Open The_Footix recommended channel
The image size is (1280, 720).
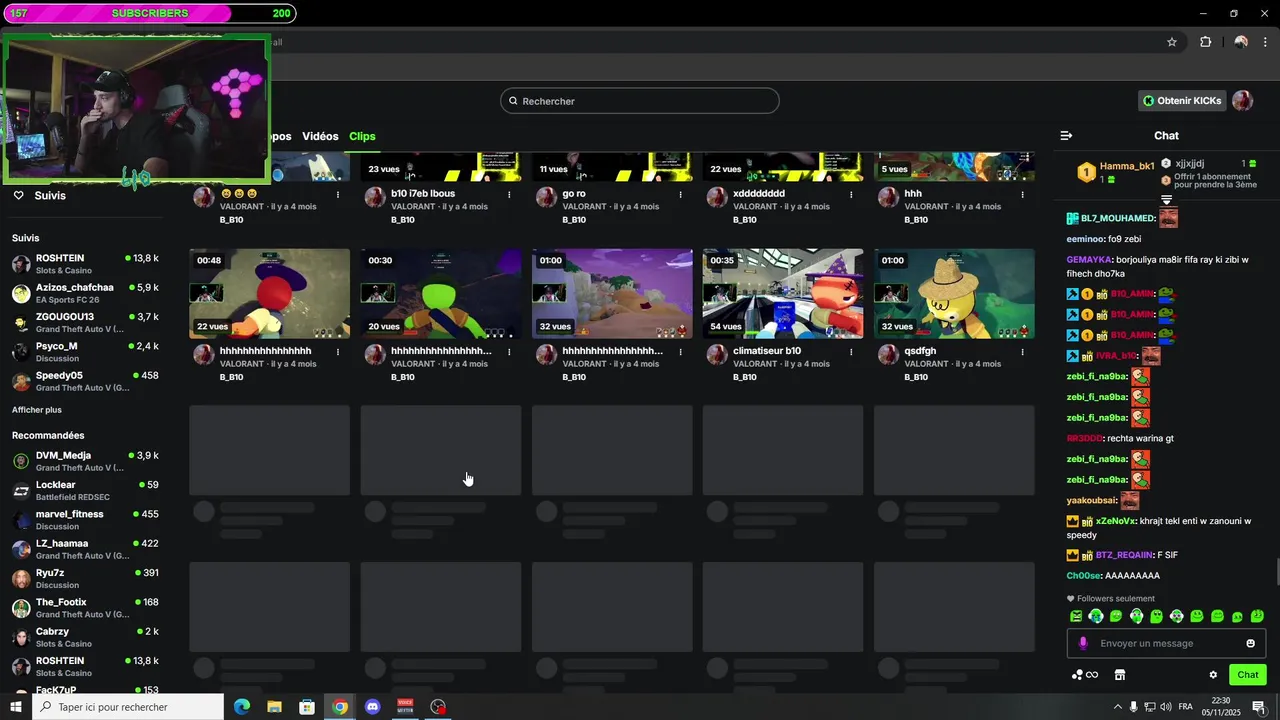(85, 608)
